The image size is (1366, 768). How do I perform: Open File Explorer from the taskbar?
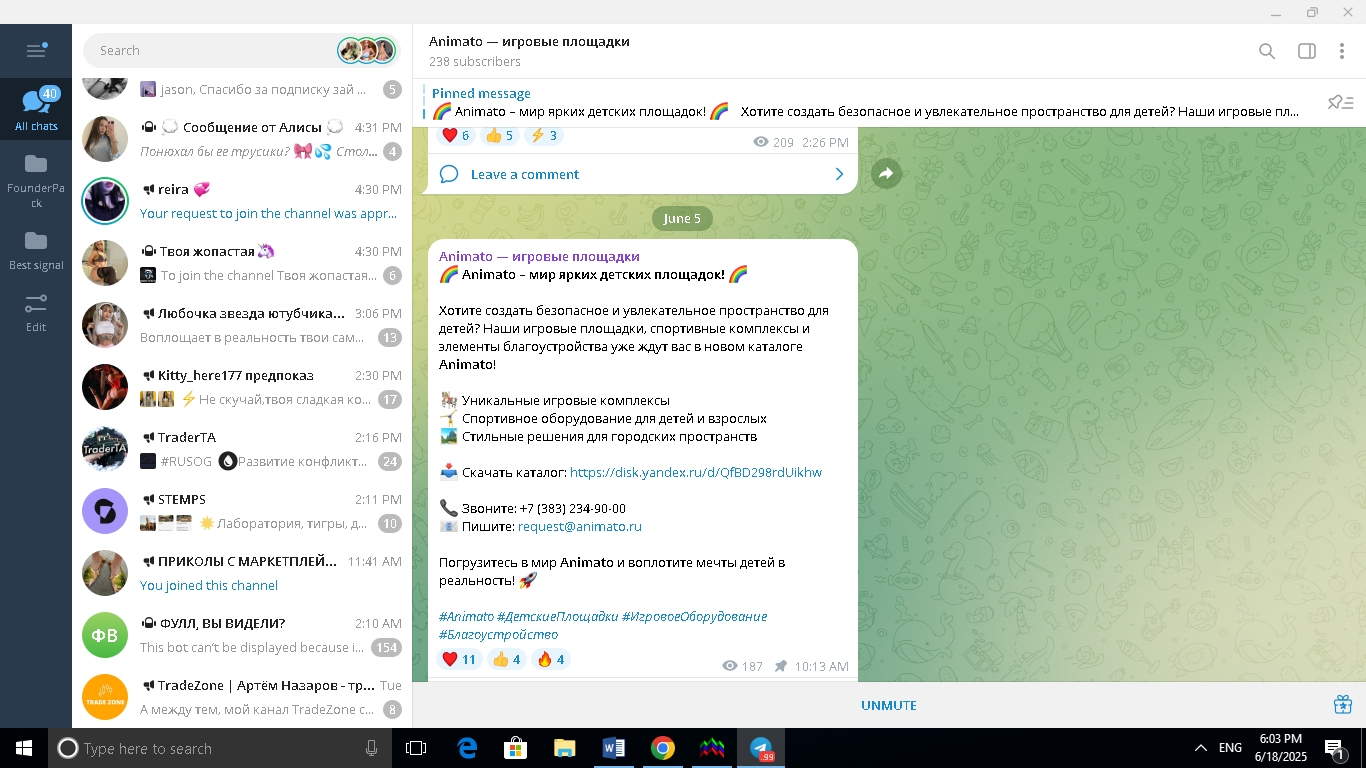564,748
